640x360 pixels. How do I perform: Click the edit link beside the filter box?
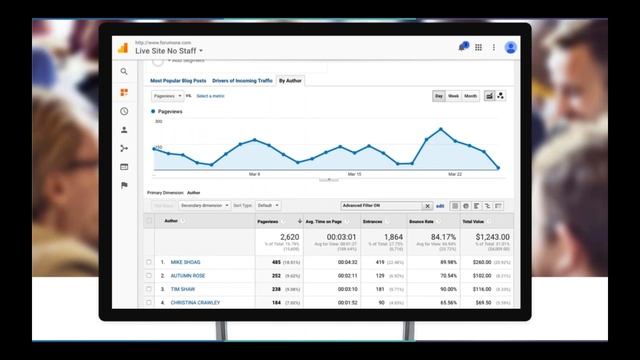(x=440, y=206)
